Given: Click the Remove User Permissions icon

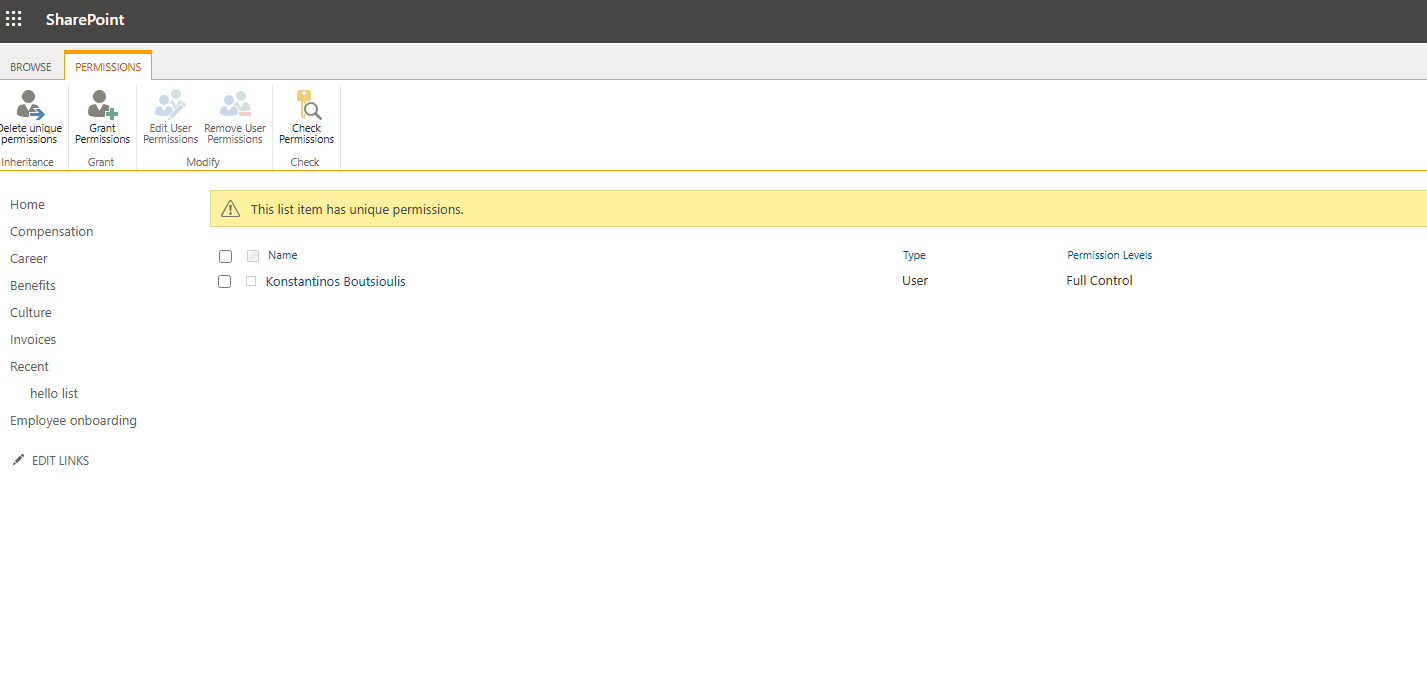Looking at the screenshot, I should pos(235,106).
